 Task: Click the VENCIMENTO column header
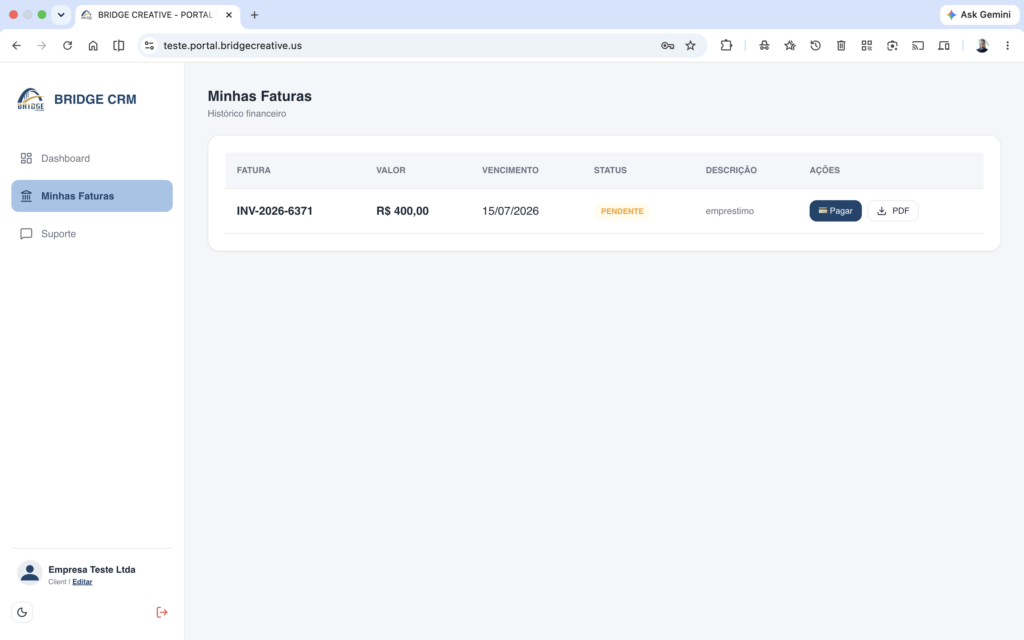pos(510,170)
